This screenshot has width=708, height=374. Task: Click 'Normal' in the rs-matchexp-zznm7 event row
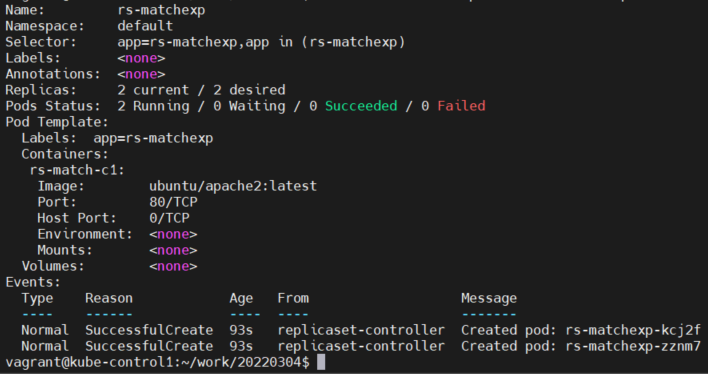click(45, 346)
